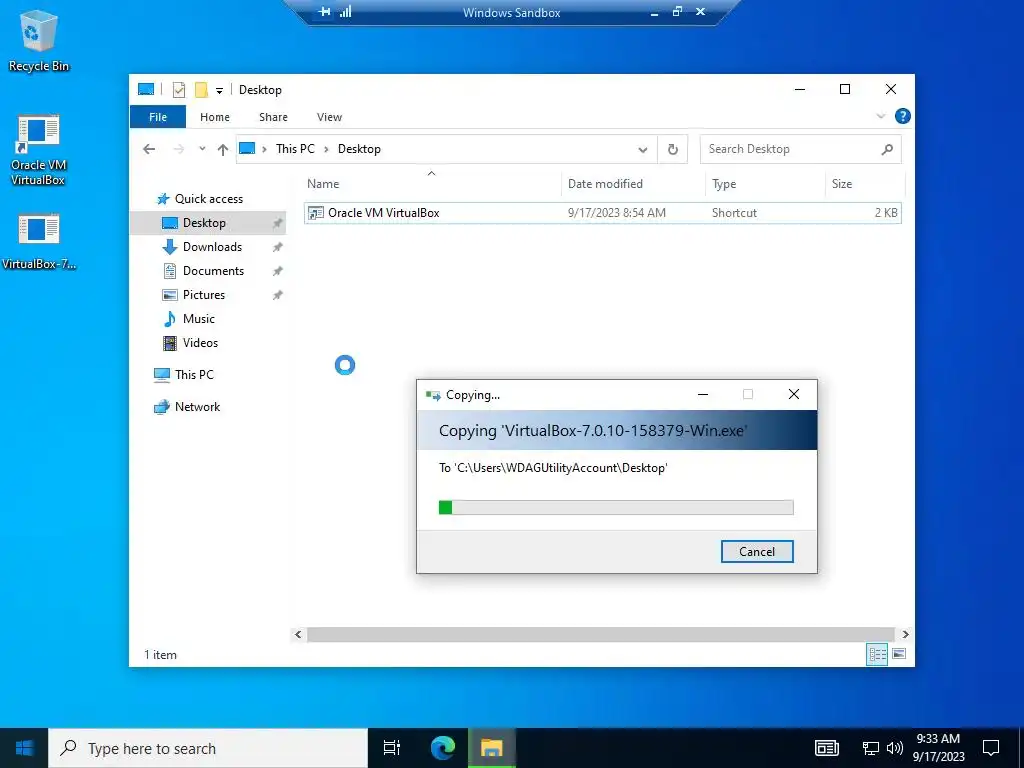Screen dimensions: 1024x768
Task: Sort by the Size column header
Action: point(865,184)
